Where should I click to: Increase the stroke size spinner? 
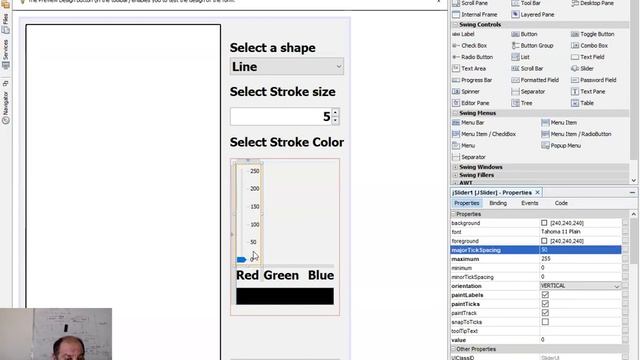[335, 113]
